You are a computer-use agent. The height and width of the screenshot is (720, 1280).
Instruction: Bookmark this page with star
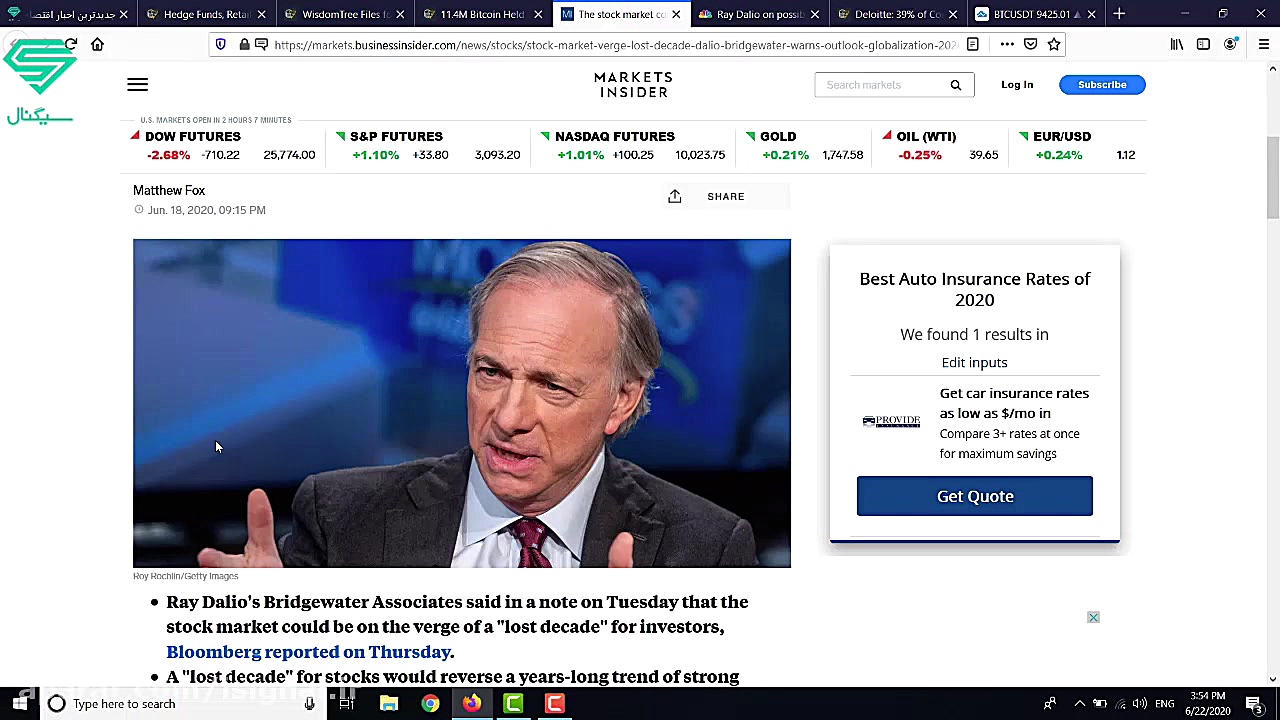click(1053, 44)
